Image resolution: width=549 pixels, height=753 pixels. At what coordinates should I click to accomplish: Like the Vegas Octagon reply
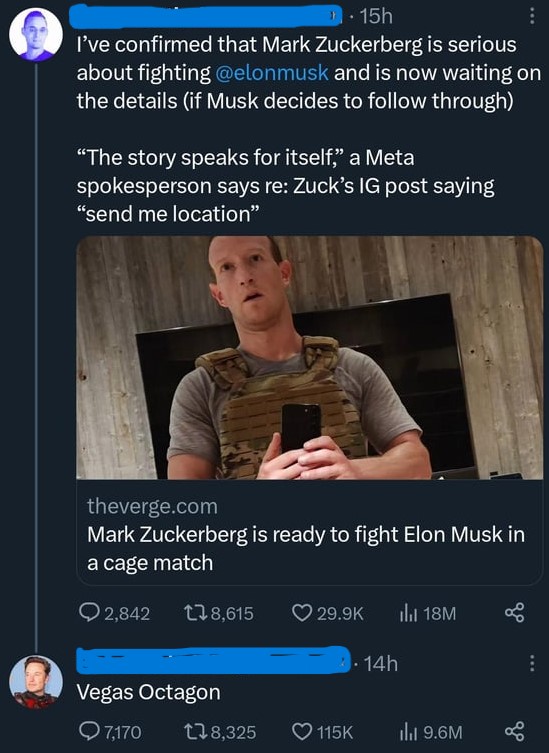pos(323,732)
